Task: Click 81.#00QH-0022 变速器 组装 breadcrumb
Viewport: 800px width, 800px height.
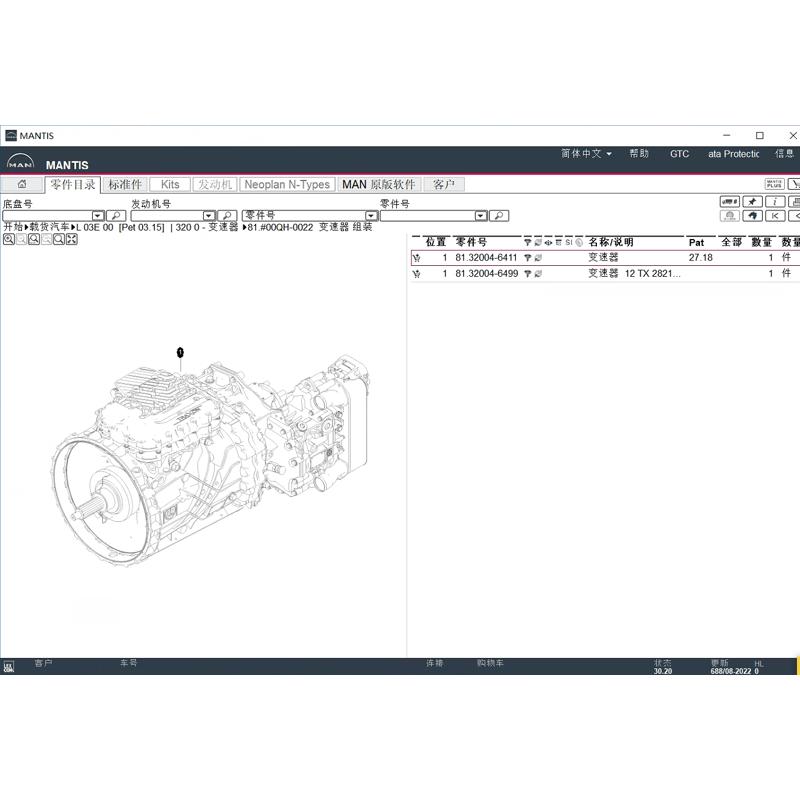Action: coord(310,227)
